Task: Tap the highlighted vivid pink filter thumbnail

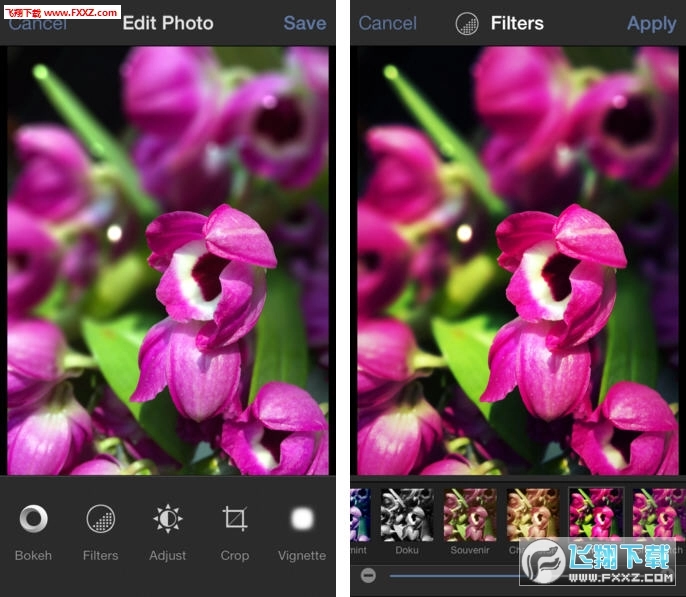Action: [596, 513]
